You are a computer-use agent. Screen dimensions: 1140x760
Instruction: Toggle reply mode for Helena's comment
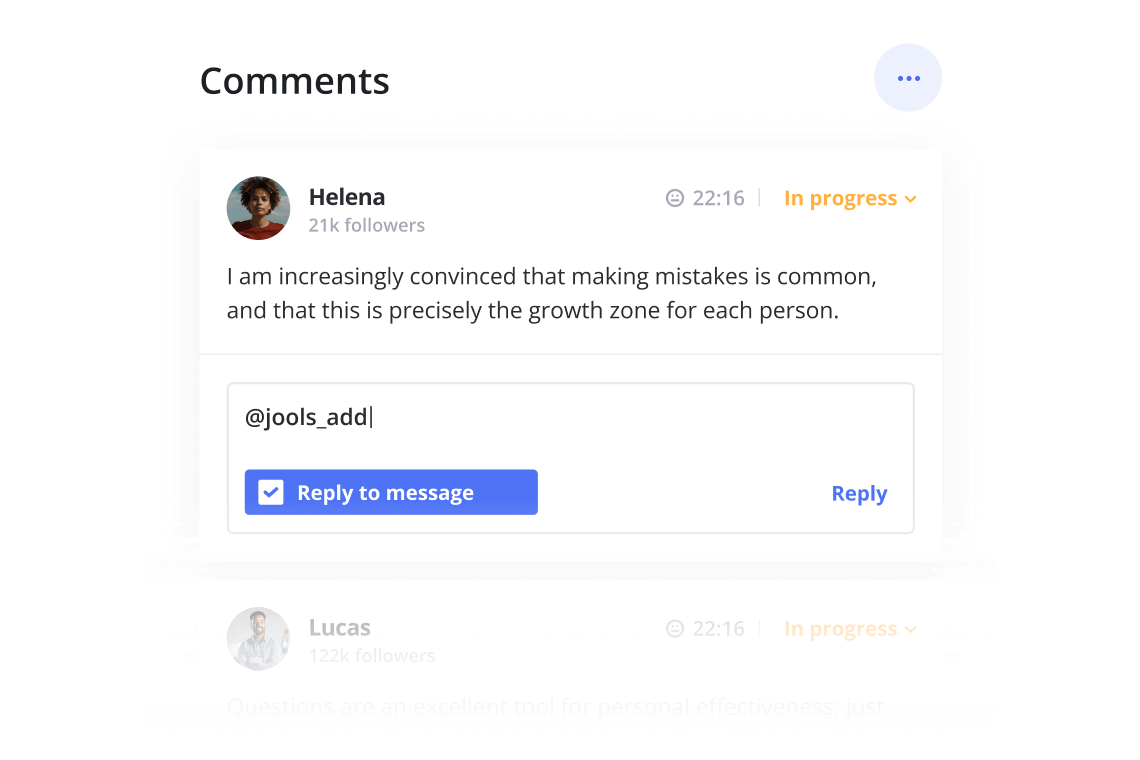pyautogui.click(x=390, y=492)
